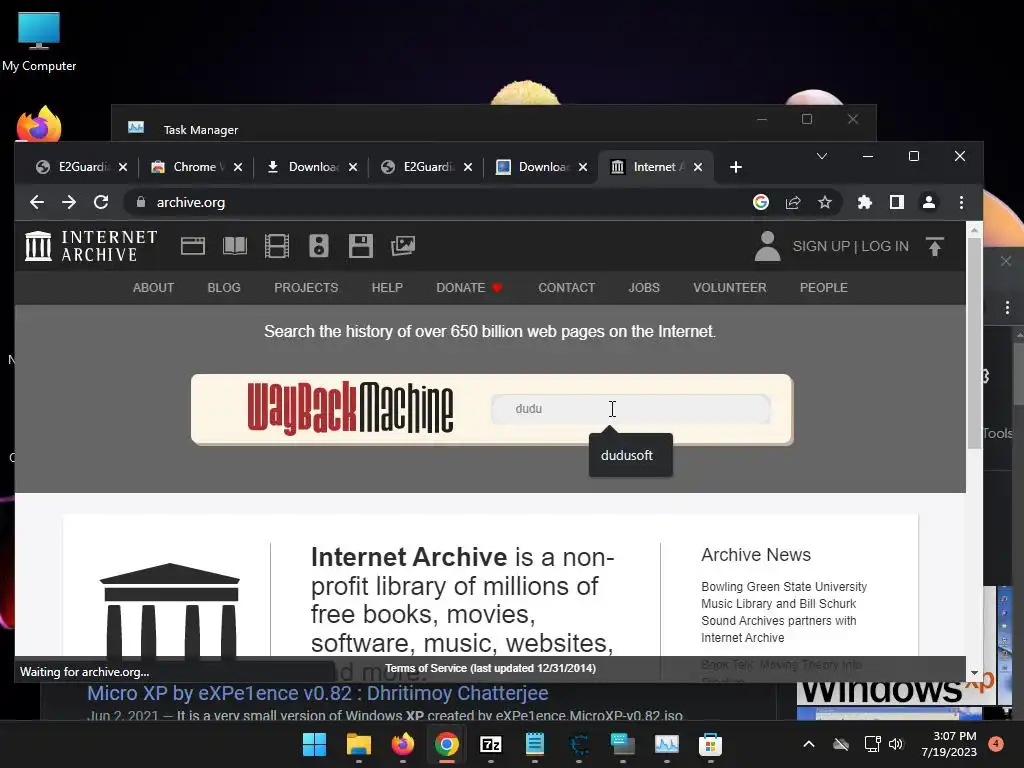This screenshot has width=1024, height=768.
Task: Open the PROJECTS menu item
Action: pyautogui.click(x=306, y=288)
